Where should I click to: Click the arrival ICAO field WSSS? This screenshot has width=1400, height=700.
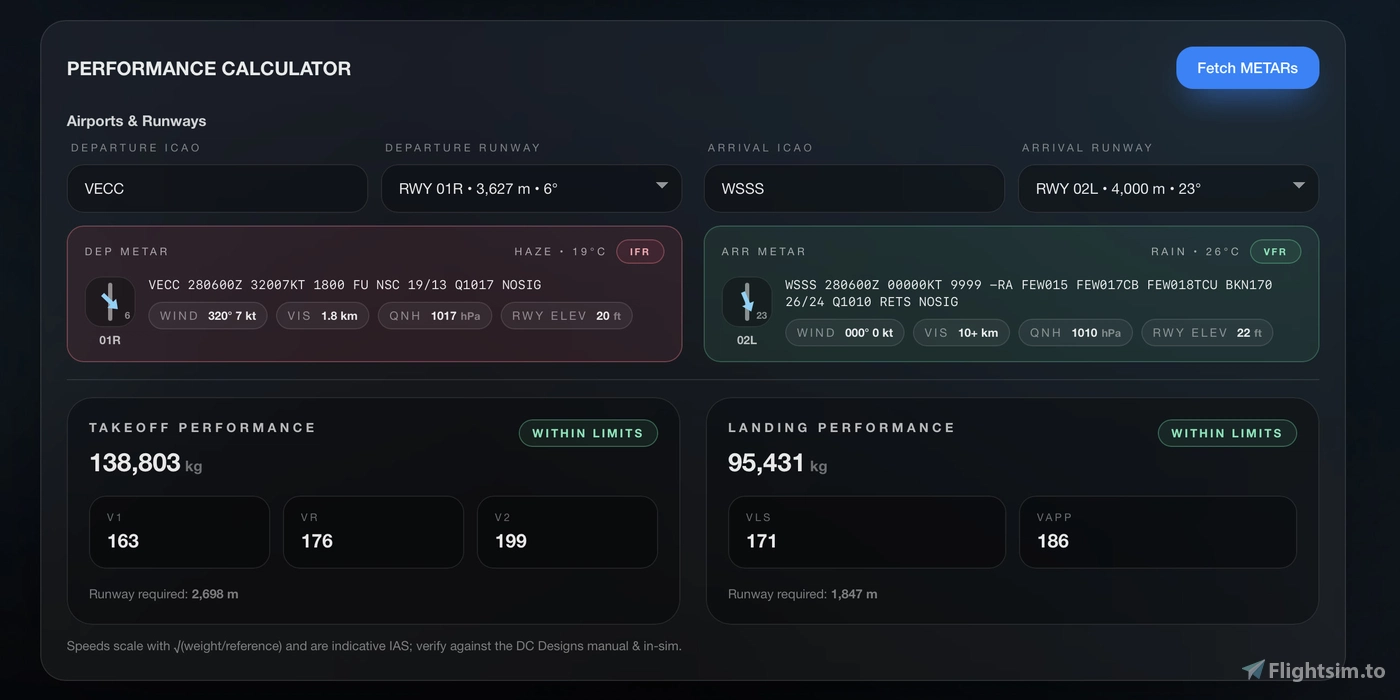(854, 188)
